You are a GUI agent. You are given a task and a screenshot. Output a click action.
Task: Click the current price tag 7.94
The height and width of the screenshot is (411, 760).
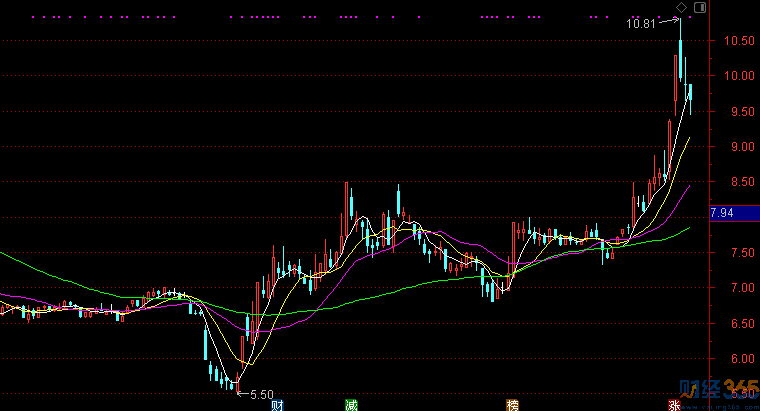tap(723, 213)
